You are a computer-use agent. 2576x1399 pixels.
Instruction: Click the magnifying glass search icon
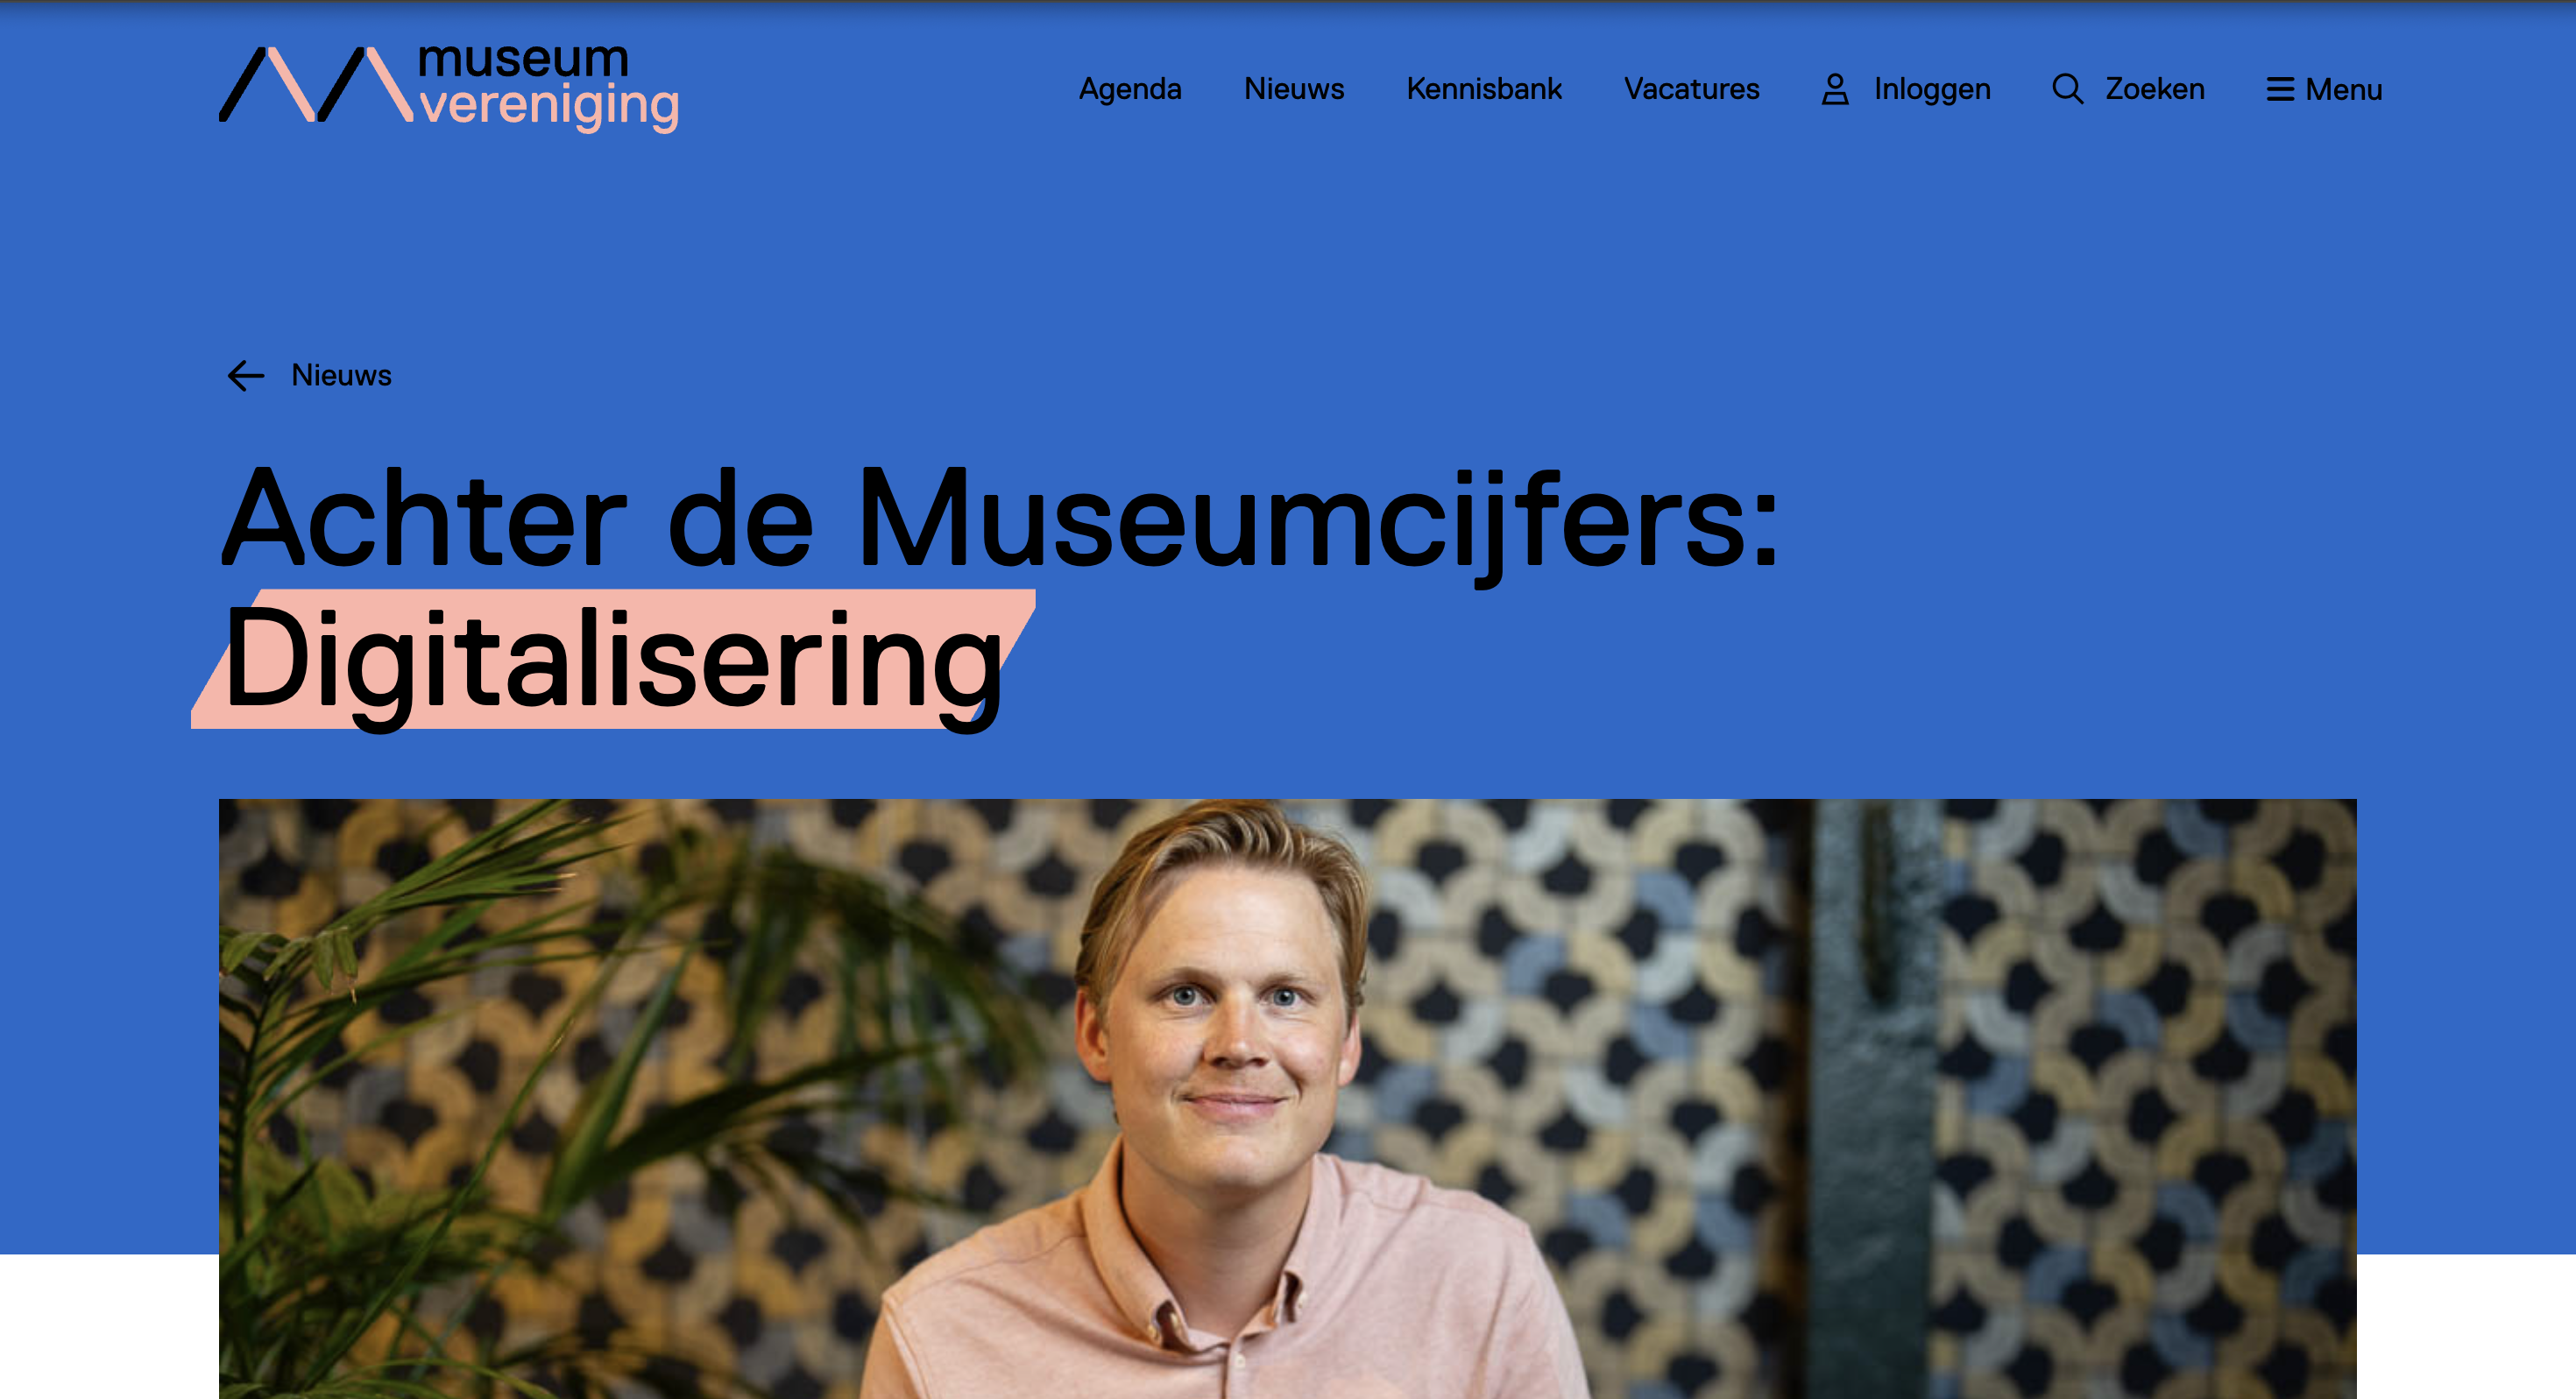(x=2067, y=89)
